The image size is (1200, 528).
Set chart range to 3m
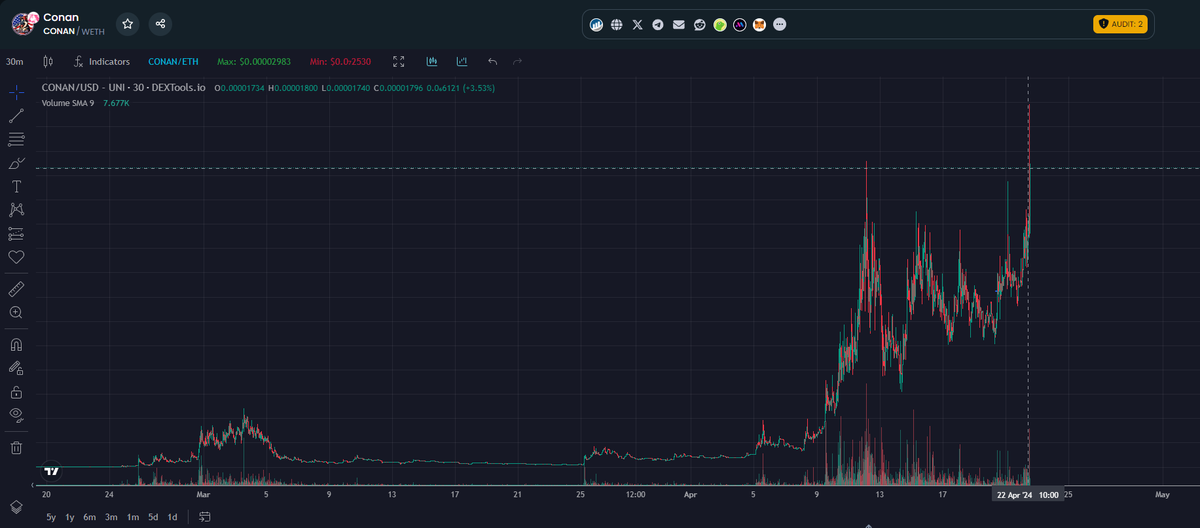click(111, 517)
